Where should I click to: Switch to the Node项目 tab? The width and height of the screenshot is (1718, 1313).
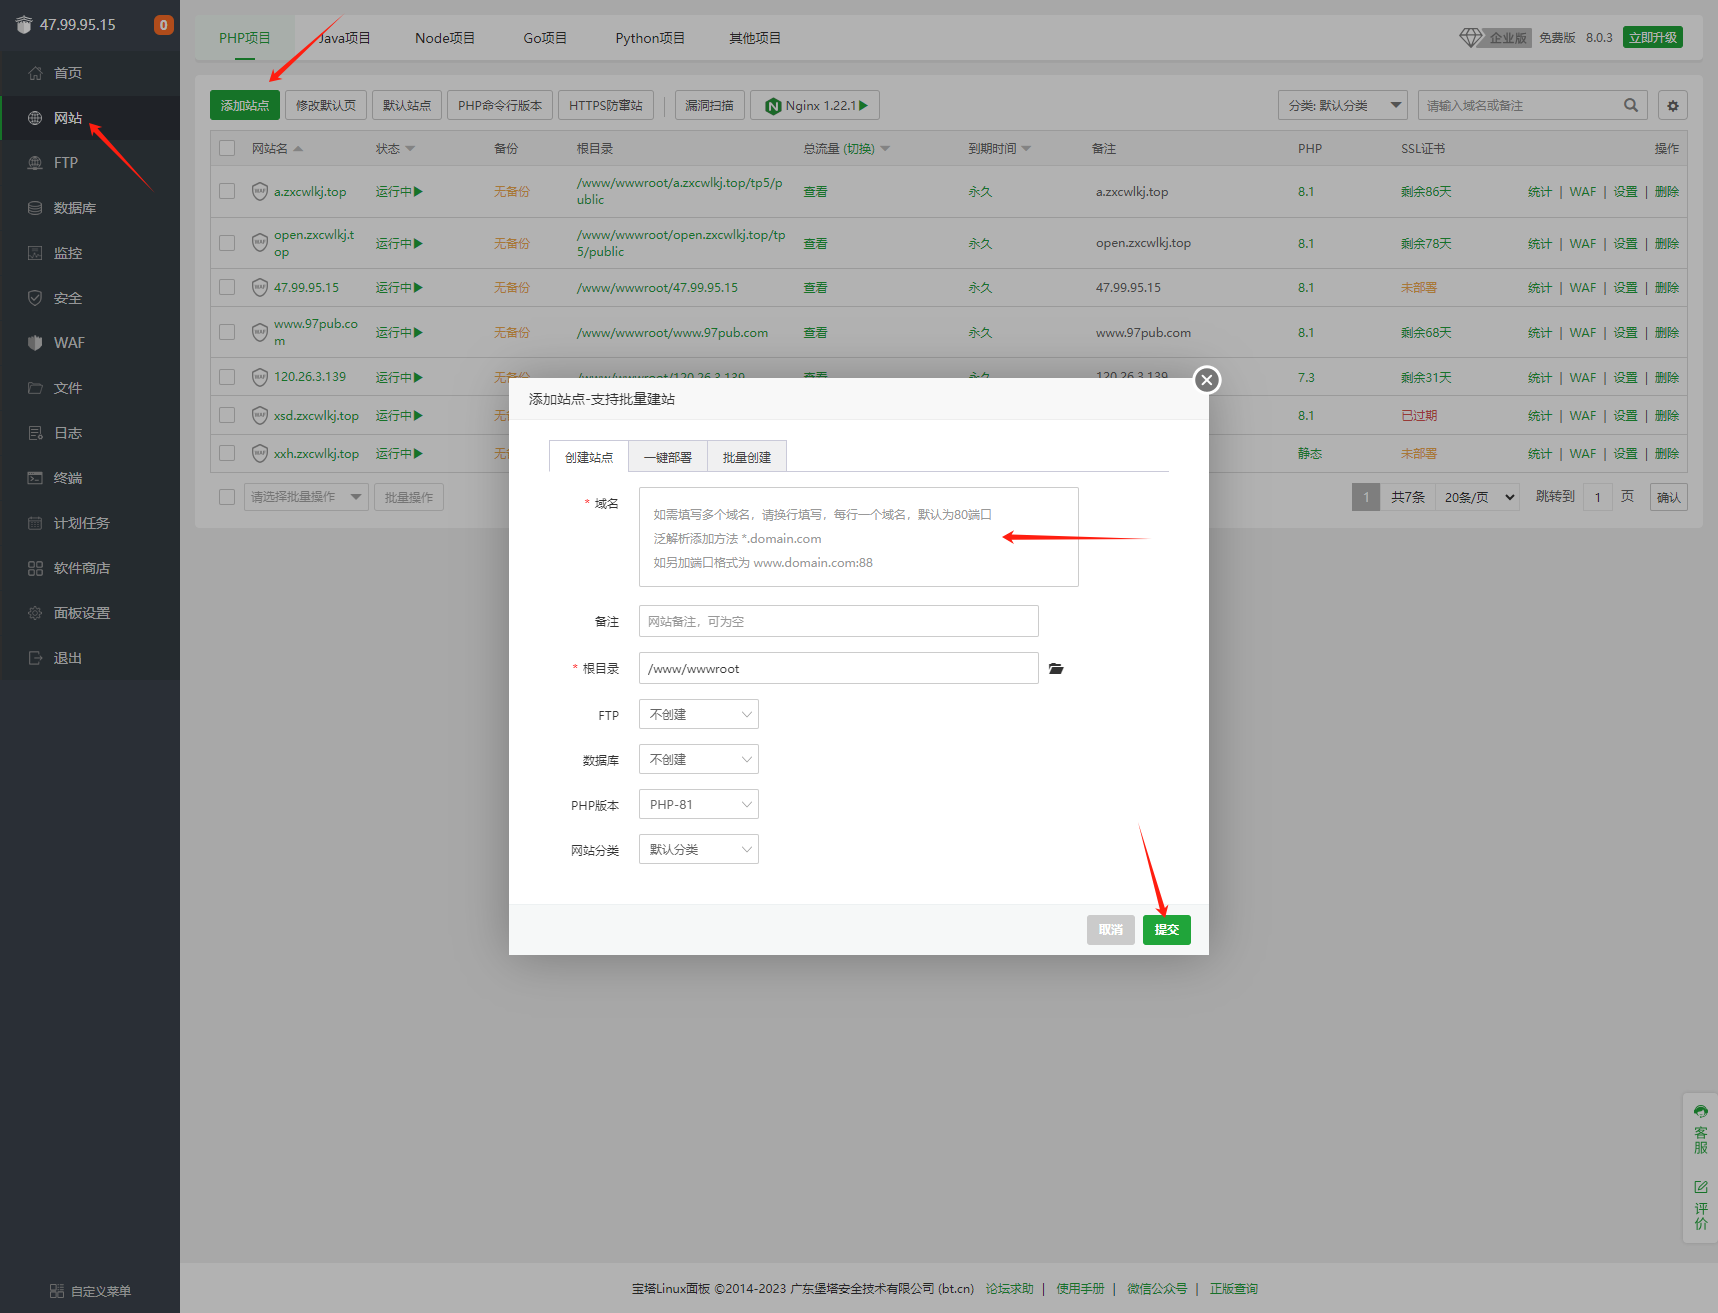pyautogui.click(x=445, y=38)
